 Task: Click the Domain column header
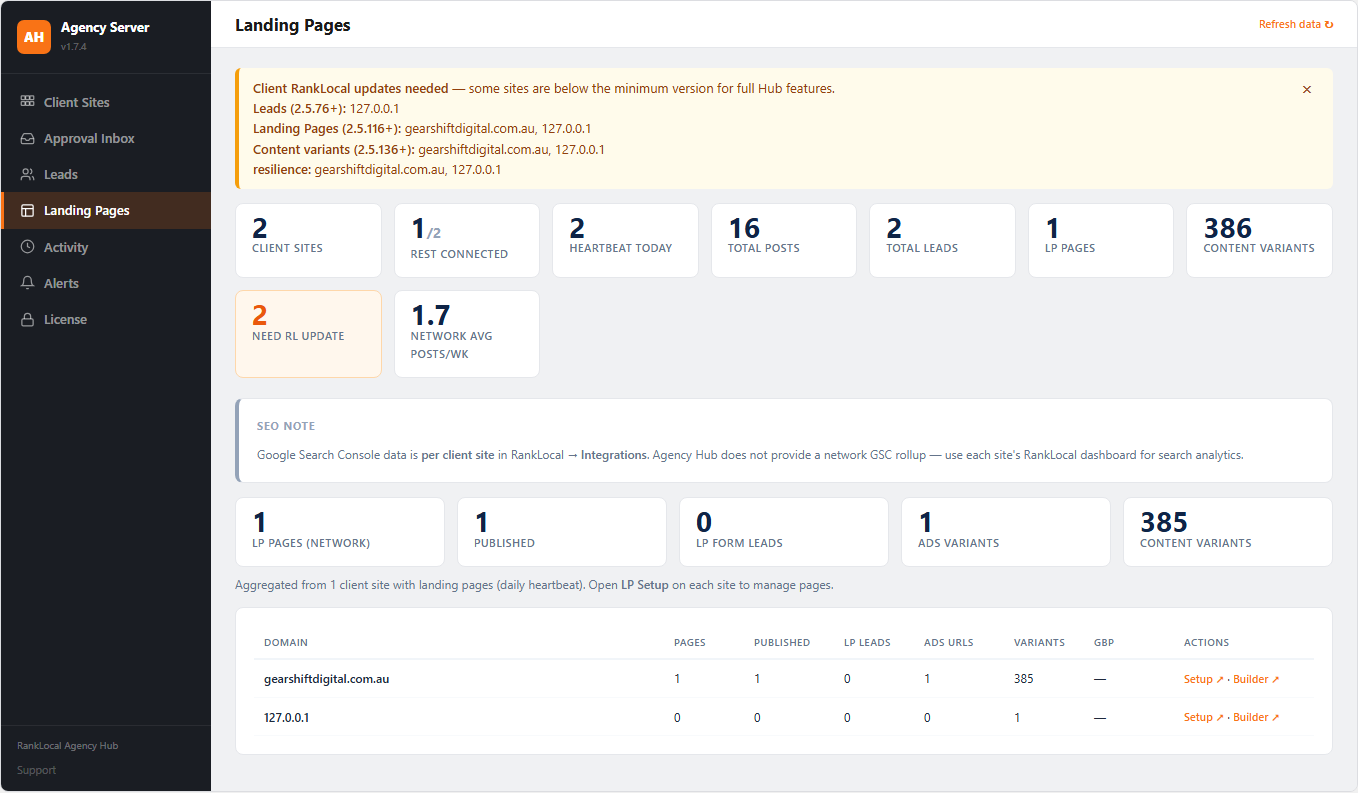point(286,643)
